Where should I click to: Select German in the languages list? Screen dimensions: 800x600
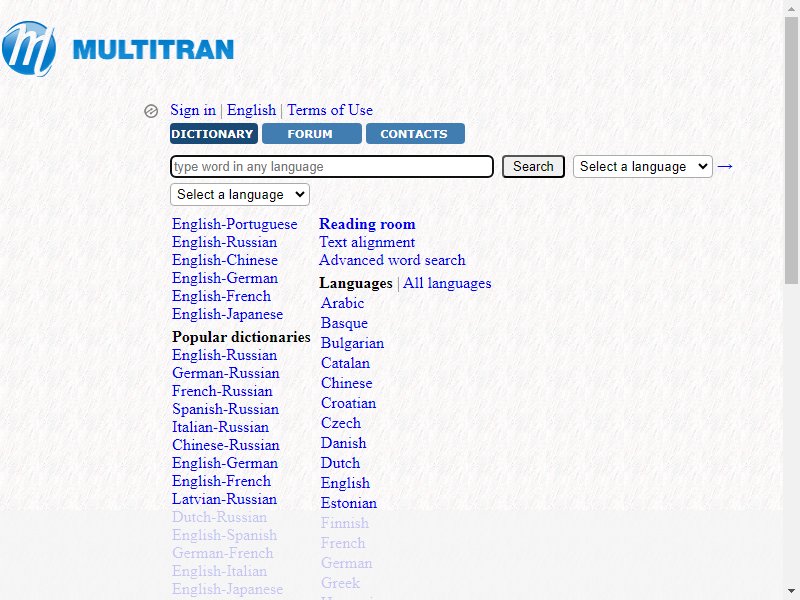346,563
